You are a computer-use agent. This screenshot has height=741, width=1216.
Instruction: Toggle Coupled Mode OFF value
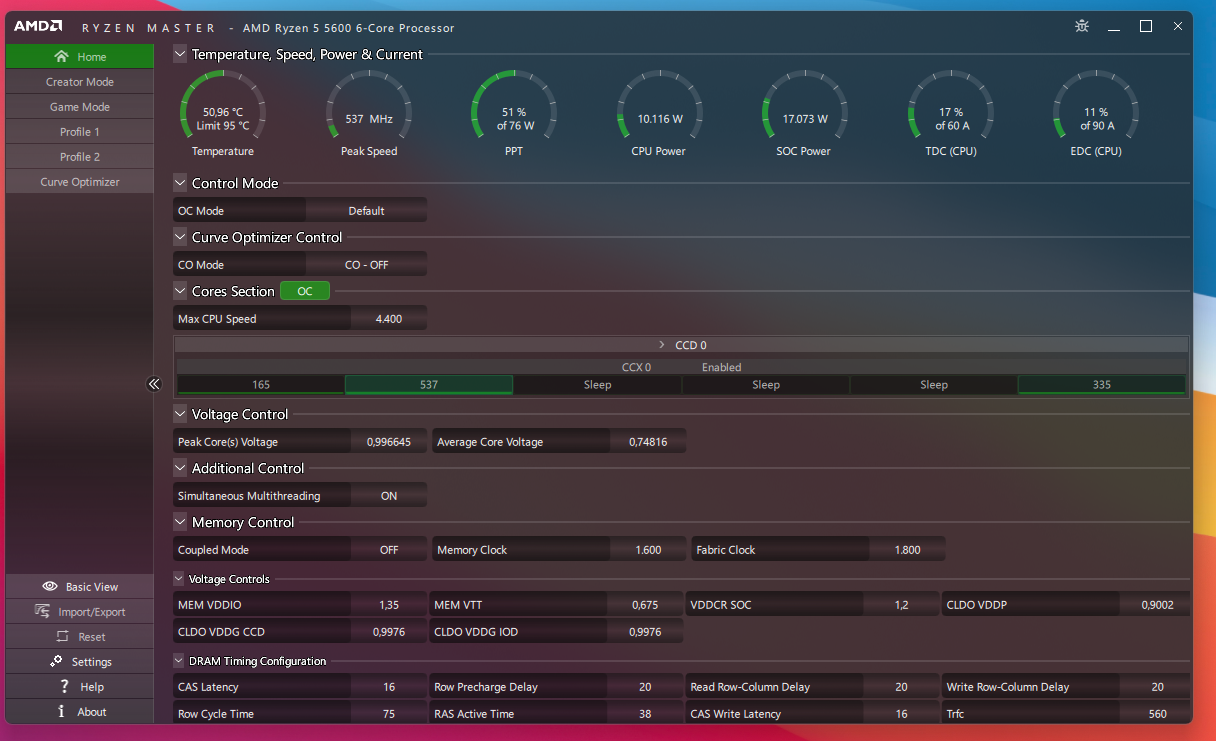[x=389, y=550]
